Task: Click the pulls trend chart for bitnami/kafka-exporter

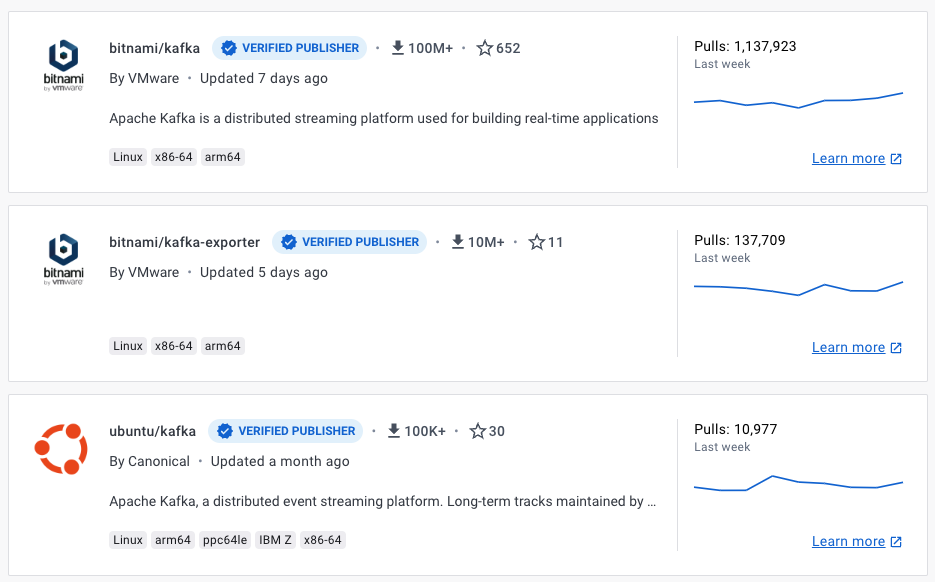Action: pos(798,288)
